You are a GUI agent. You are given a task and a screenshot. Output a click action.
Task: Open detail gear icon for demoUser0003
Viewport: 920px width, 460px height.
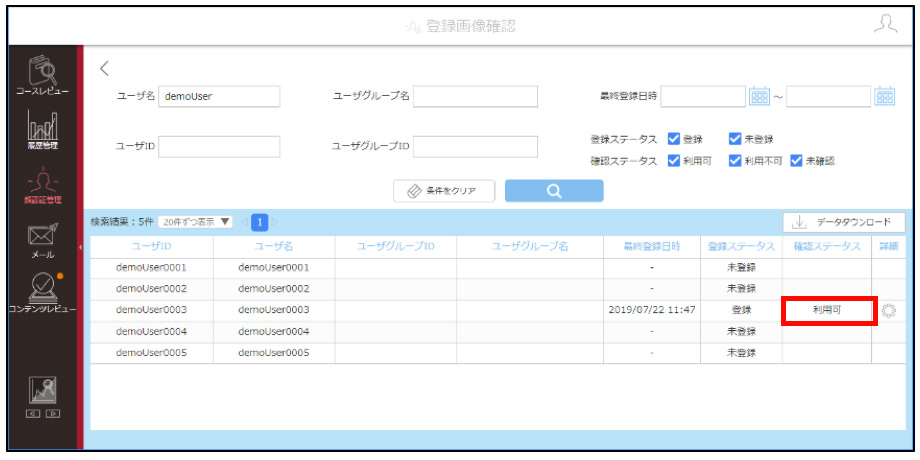tap(889, 311)
